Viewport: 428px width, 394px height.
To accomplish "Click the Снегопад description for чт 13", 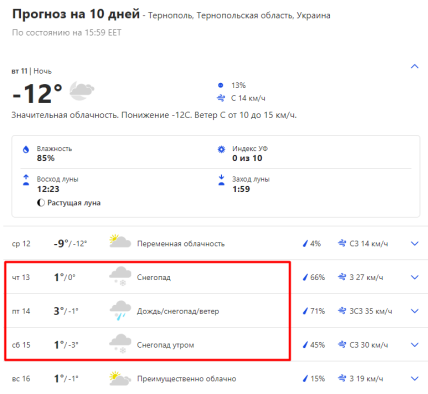I will click(x=154, y=277).
